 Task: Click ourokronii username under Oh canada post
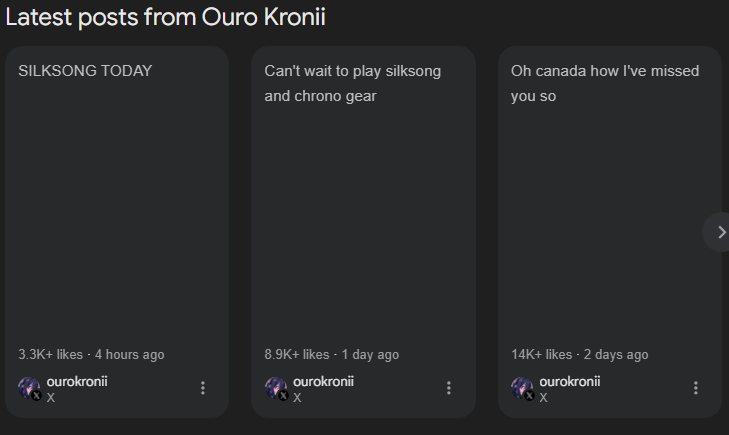(x=570, y=382)
